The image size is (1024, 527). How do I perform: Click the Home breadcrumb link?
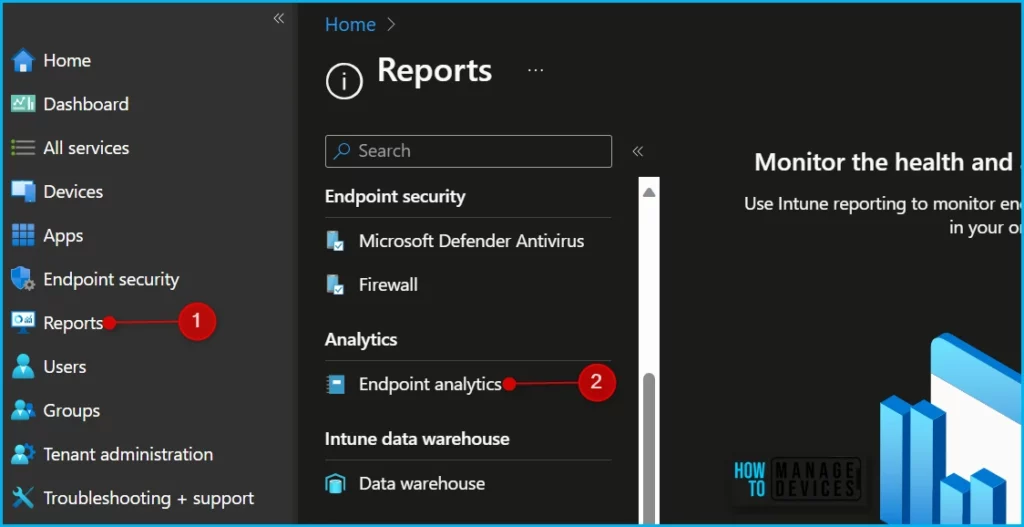[x=350, y=25]
